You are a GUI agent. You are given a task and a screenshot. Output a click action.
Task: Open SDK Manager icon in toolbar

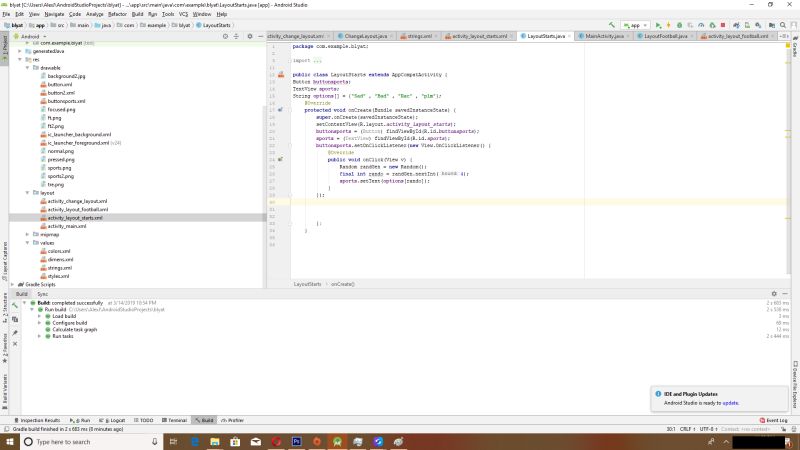[x=758, y=25]
